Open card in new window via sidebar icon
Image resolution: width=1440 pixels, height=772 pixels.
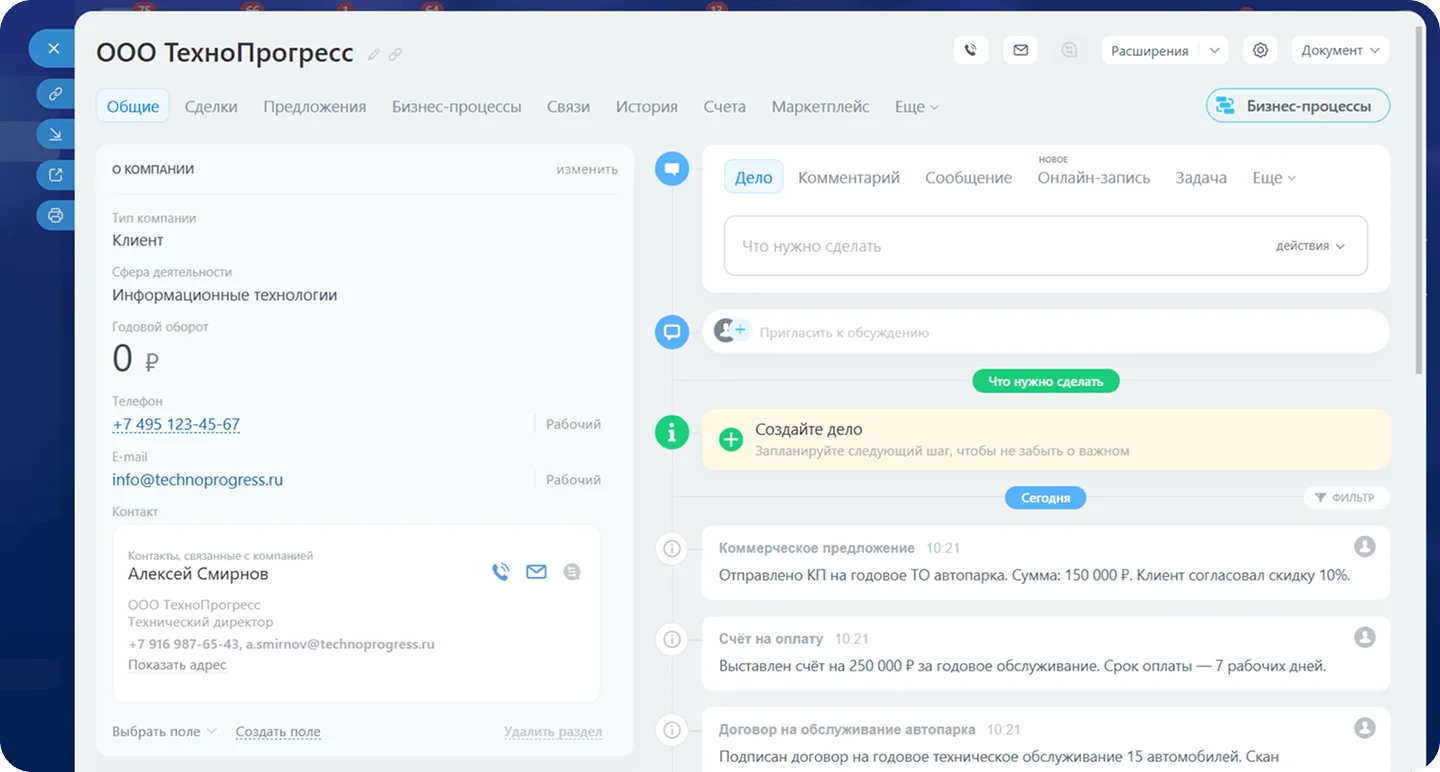[56, 175]
